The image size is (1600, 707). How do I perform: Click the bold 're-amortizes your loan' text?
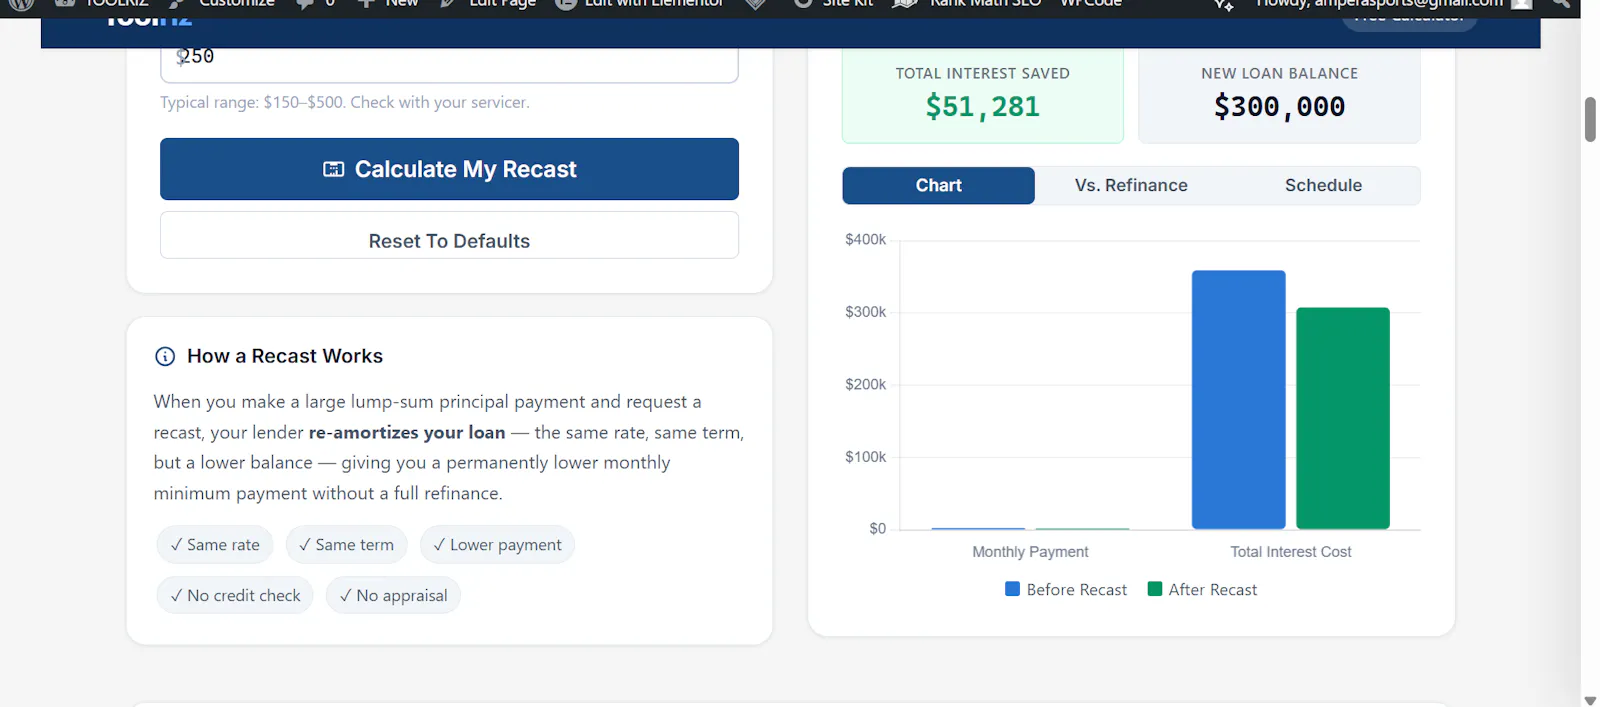(407, 432)
